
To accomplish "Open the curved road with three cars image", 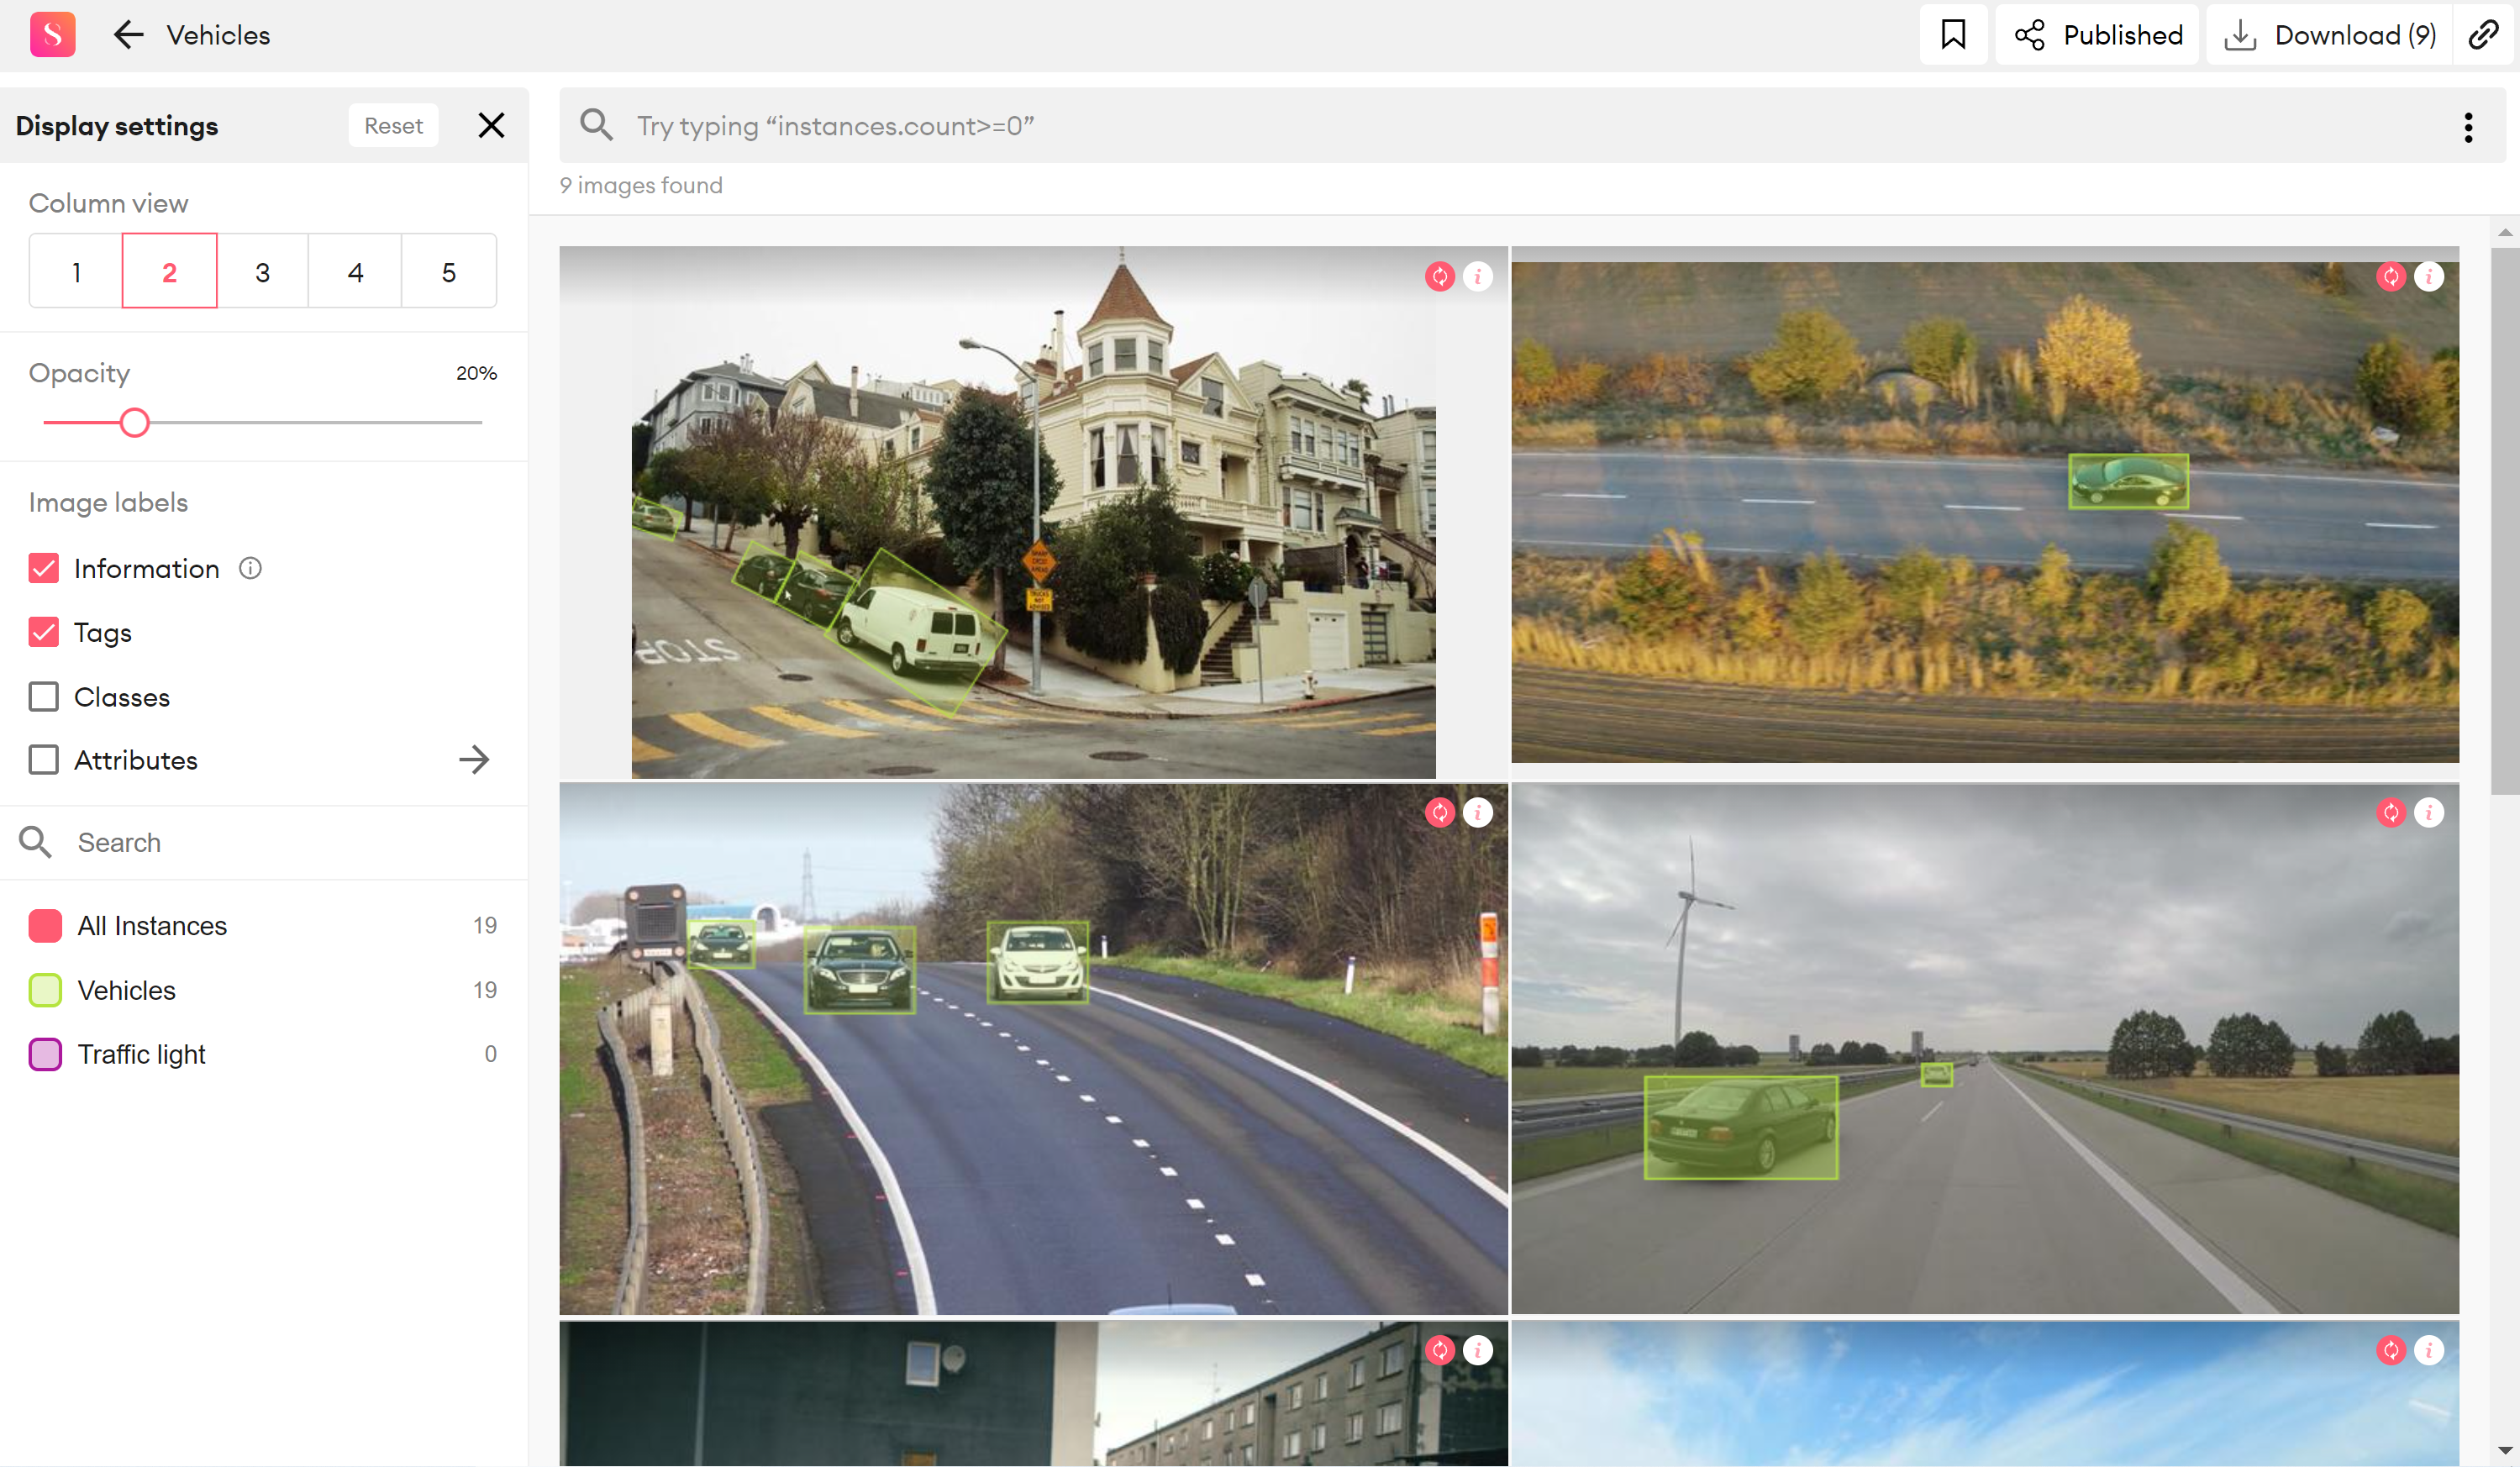I will [x=1033, y=1049].
